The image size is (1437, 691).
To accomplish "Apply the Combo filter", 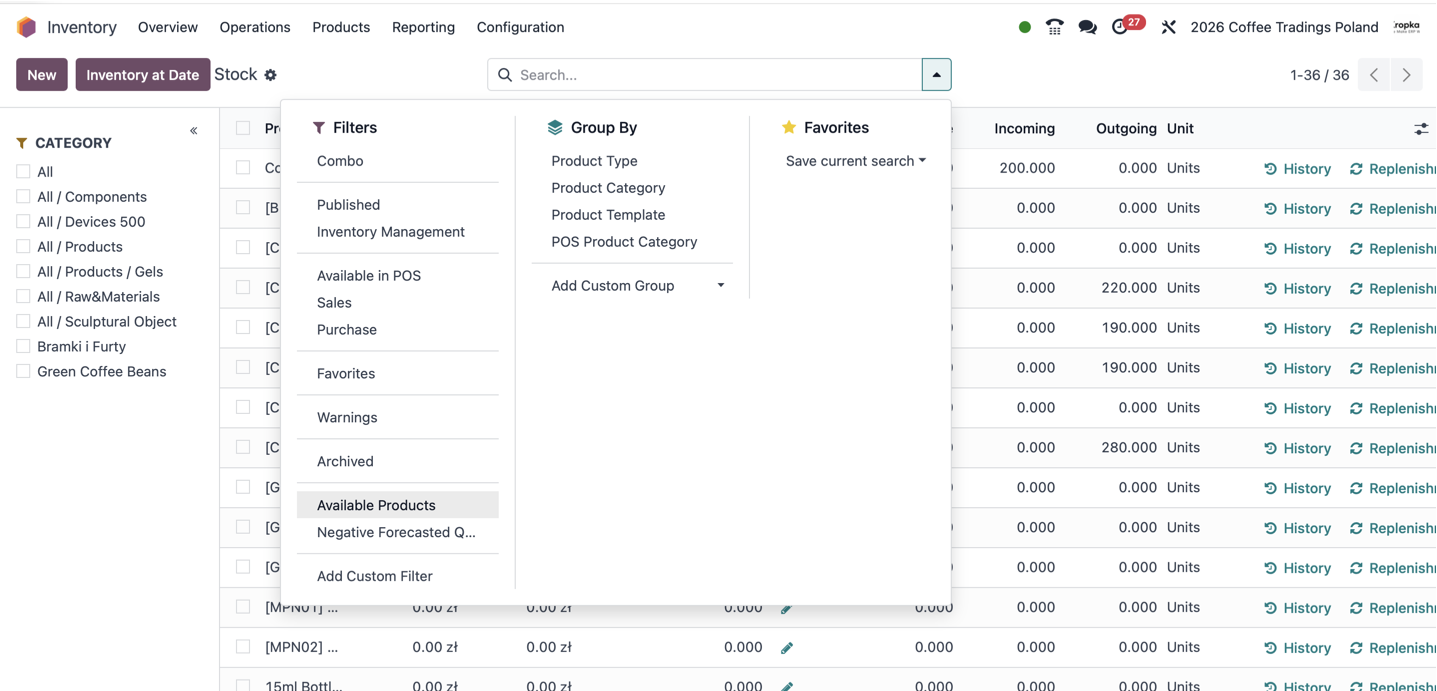I will (398, 161).
